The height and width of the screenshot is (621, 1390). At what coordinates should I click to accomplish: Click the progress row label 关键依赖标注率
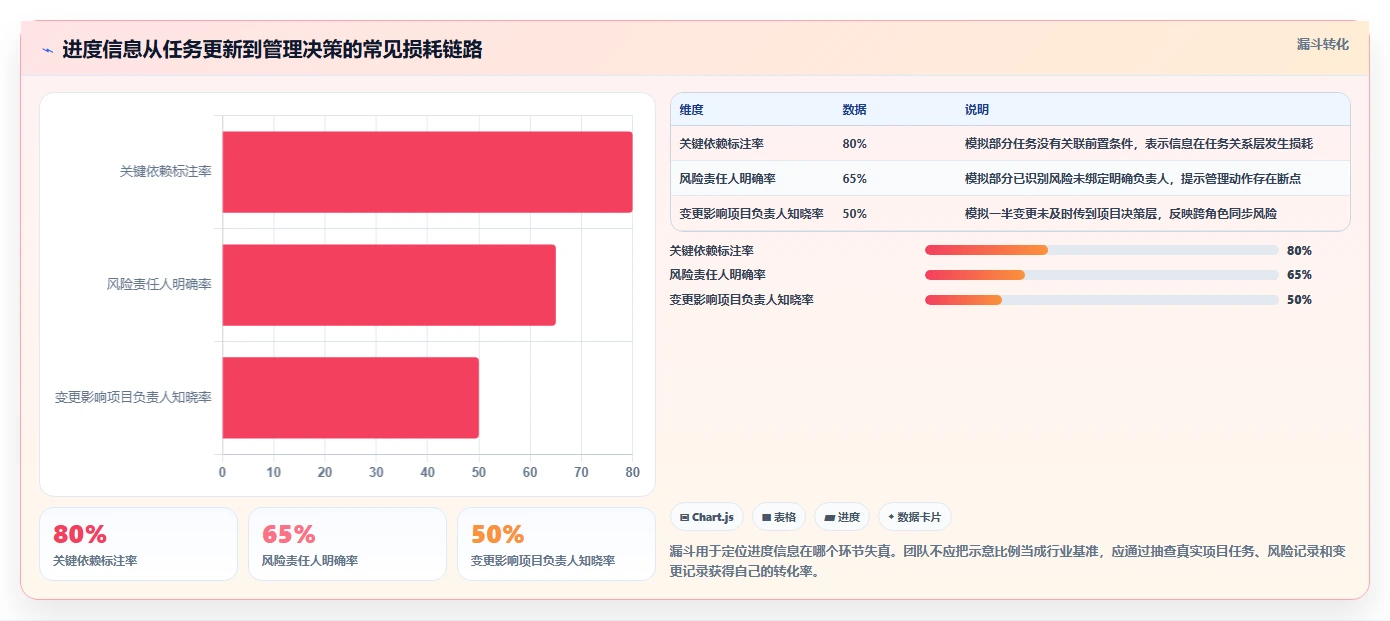[712, 251]
